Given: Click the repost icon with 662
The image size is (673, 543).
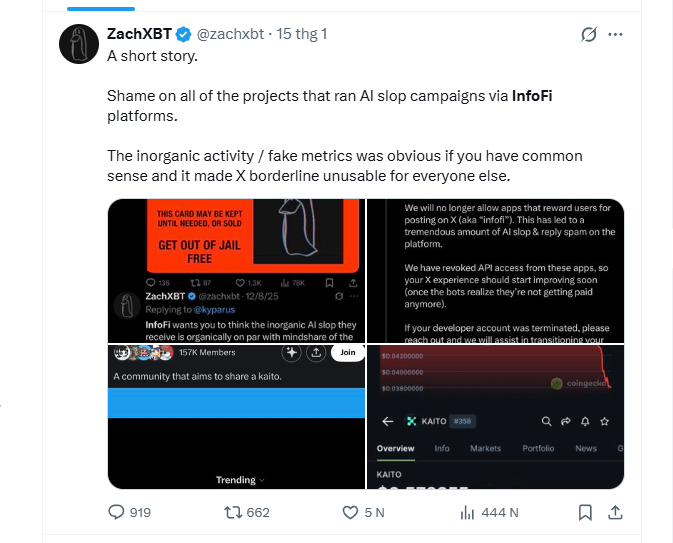Looking at the screenshot, I should tap(232, 512).
